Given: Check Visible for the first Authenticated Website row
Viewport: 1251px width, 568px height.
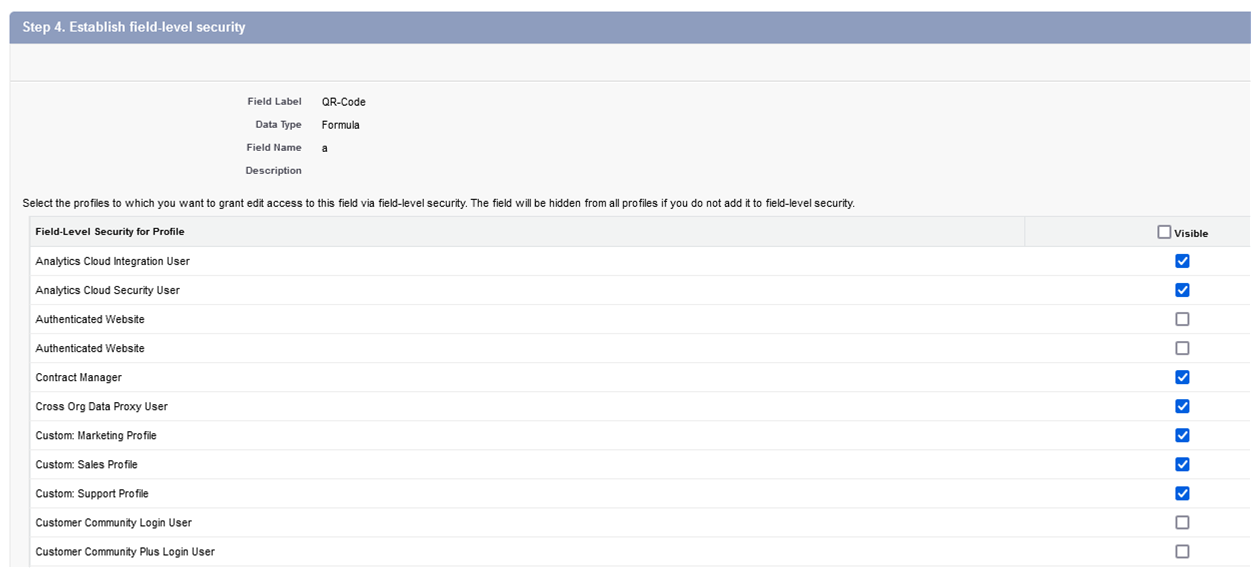Looking at the screenshot, I should click(x=1183, y=319).
